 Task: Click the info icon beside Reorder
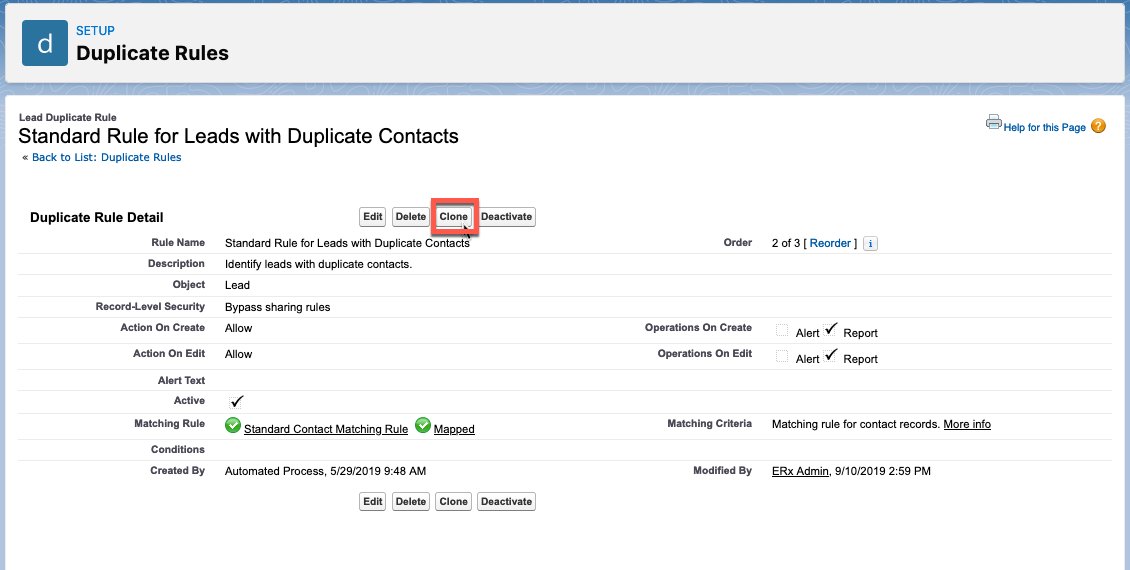(870, 244)
